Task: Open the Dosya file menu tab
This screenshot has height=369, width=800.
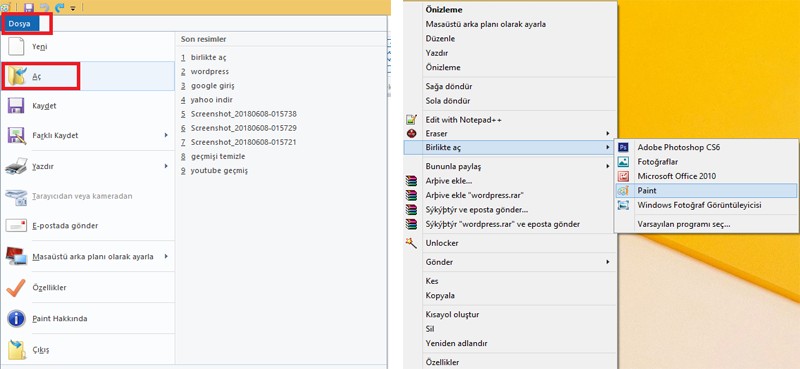Action: (x=19, y=23)
